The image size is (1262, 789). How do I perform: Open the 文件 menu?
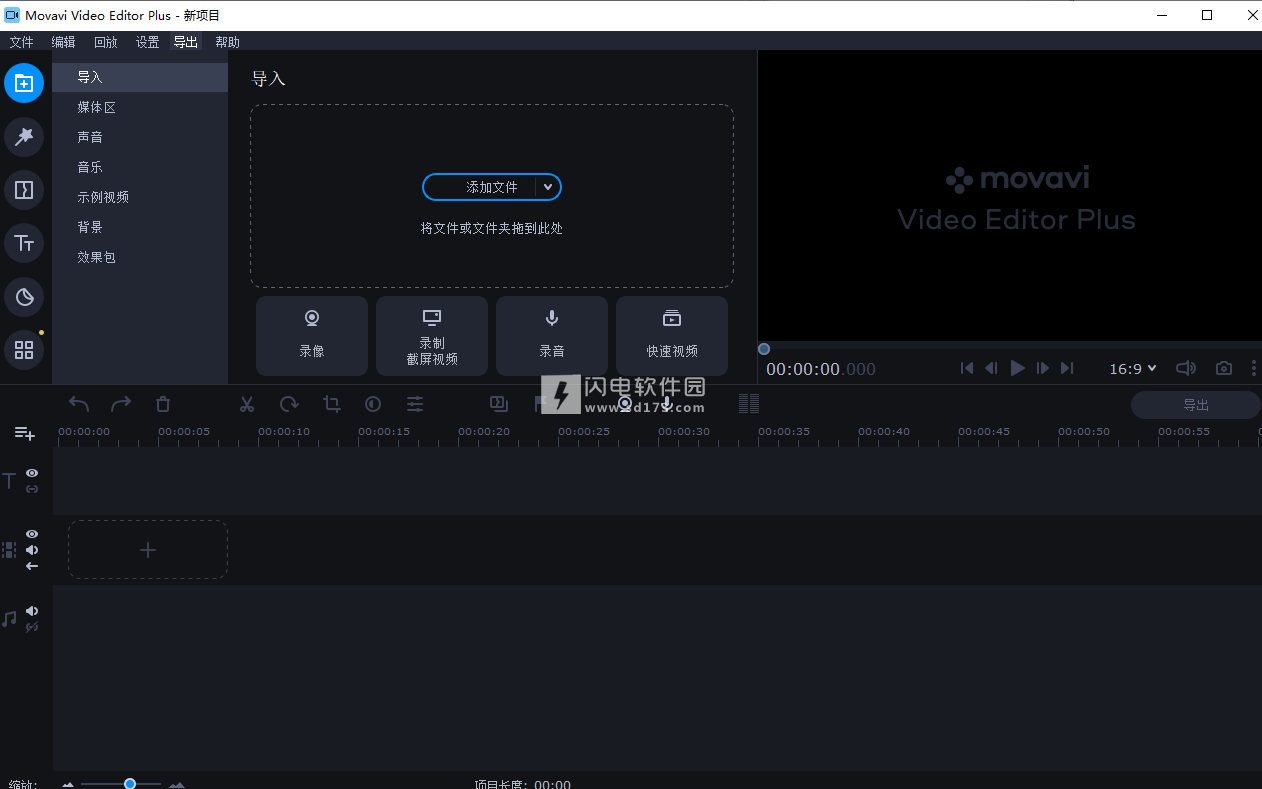coord(21,42)
